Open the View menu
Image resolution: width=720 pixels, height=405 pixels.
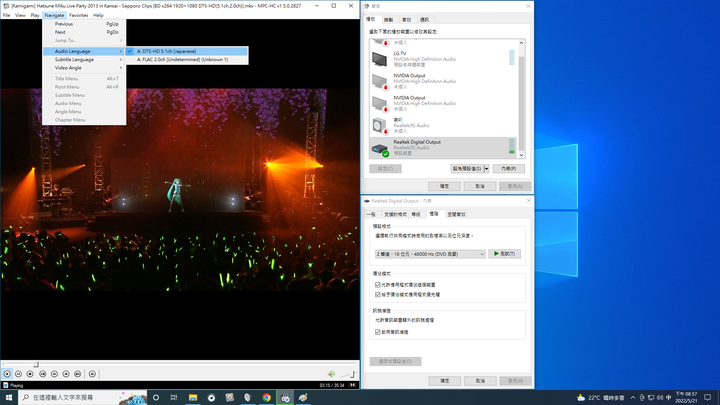click(20, 15)
